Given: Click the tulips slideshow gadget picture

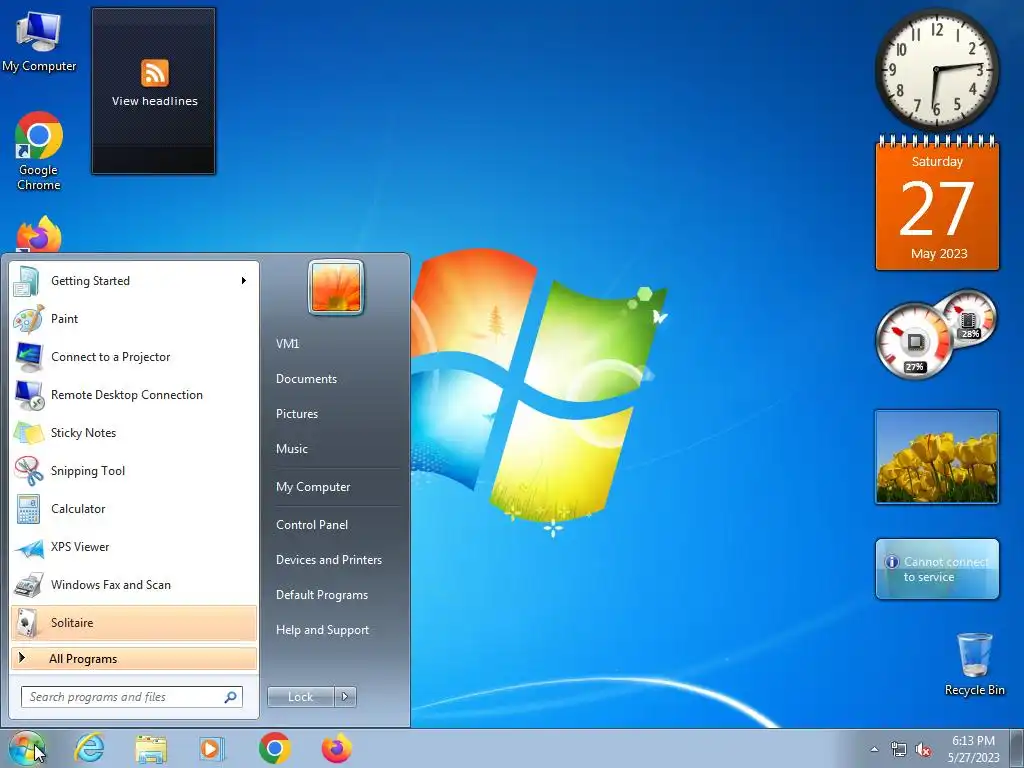Looking at the screenshot, I should 936,457.
